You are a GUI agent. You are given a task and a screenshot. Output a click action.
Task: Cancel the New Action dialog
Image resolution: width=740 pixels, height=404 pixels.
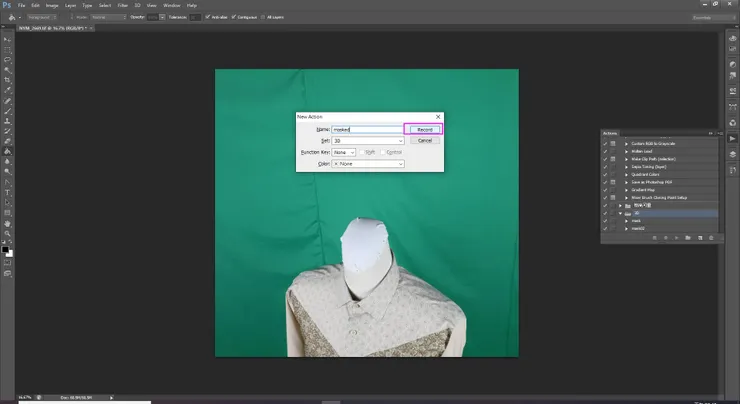click(x=423, y=141)
